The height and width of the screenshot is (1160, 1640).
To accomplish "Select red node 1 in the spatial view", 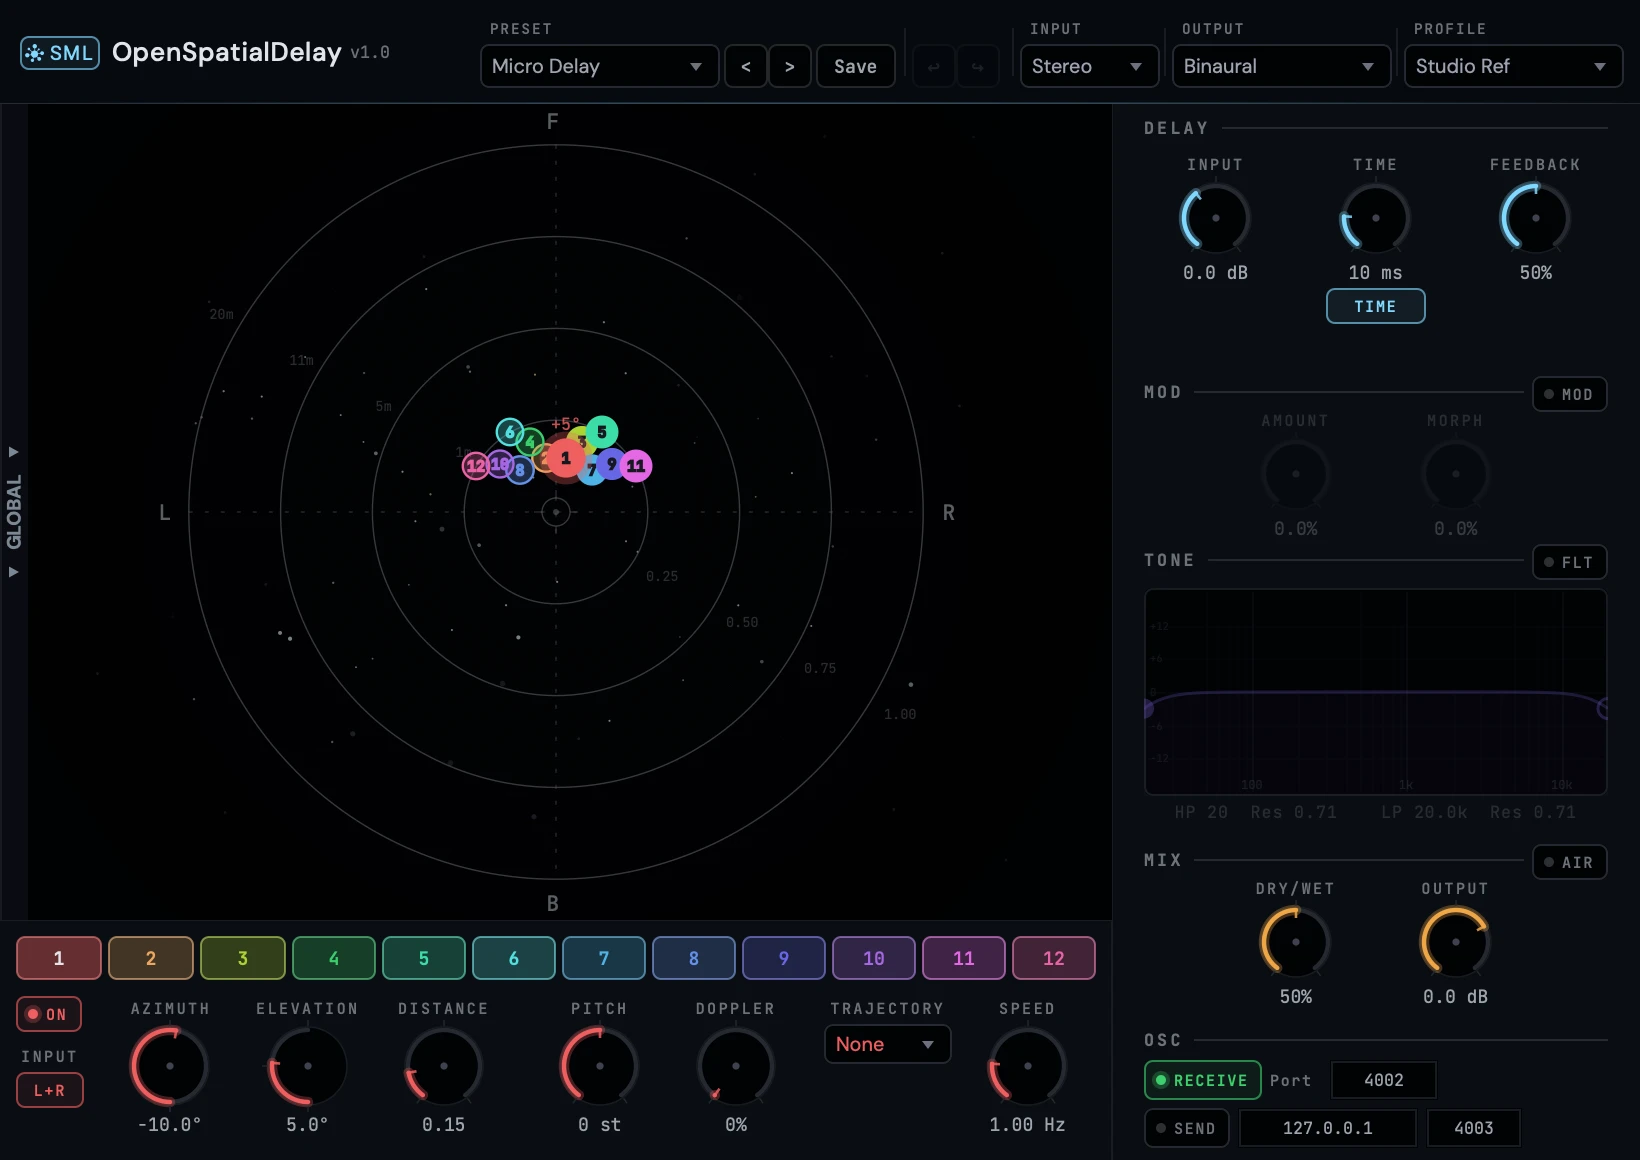I will click(x=565, y=458).
